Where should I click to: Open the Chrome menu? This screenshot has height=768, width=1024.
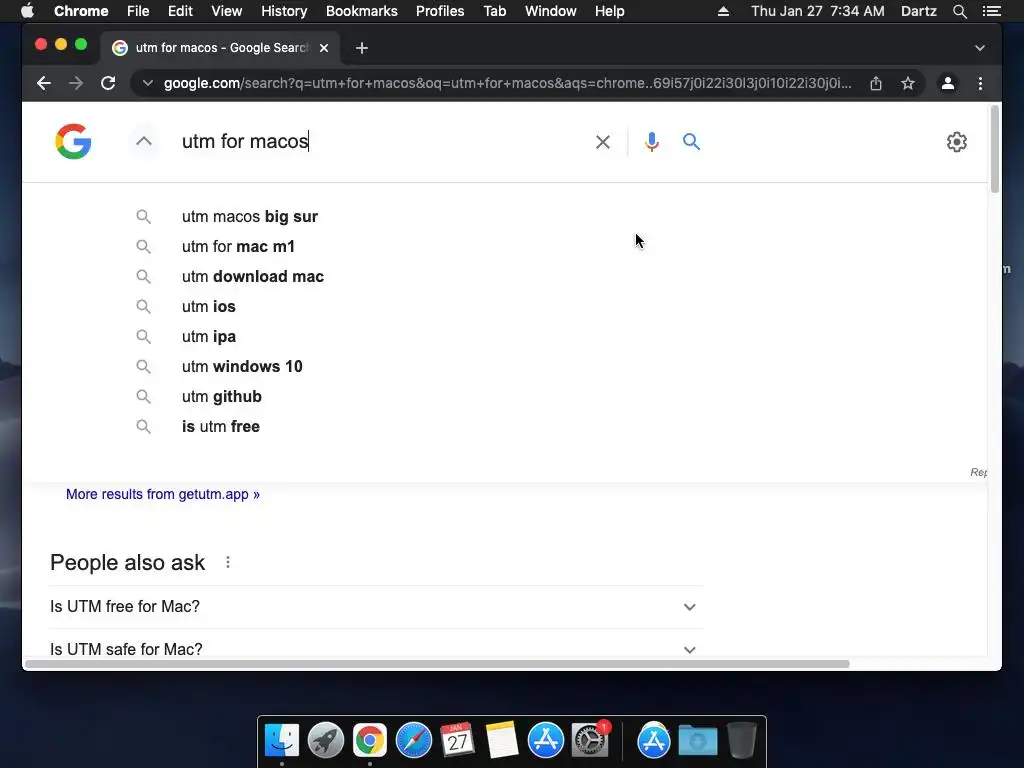81,11
